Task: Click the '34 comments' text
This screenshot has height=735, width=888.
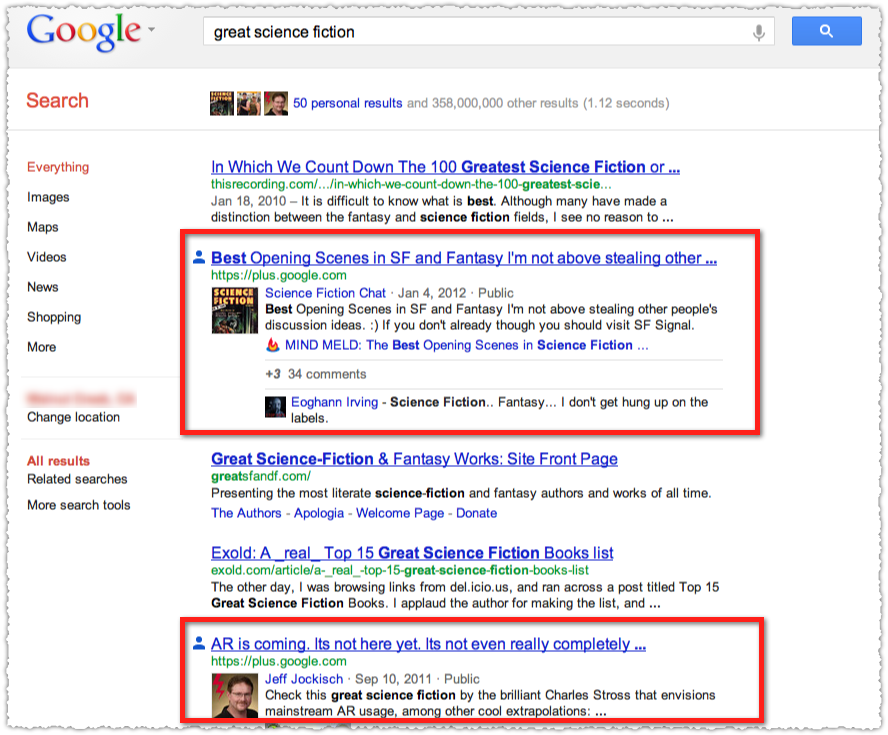Action: point(327,374)
